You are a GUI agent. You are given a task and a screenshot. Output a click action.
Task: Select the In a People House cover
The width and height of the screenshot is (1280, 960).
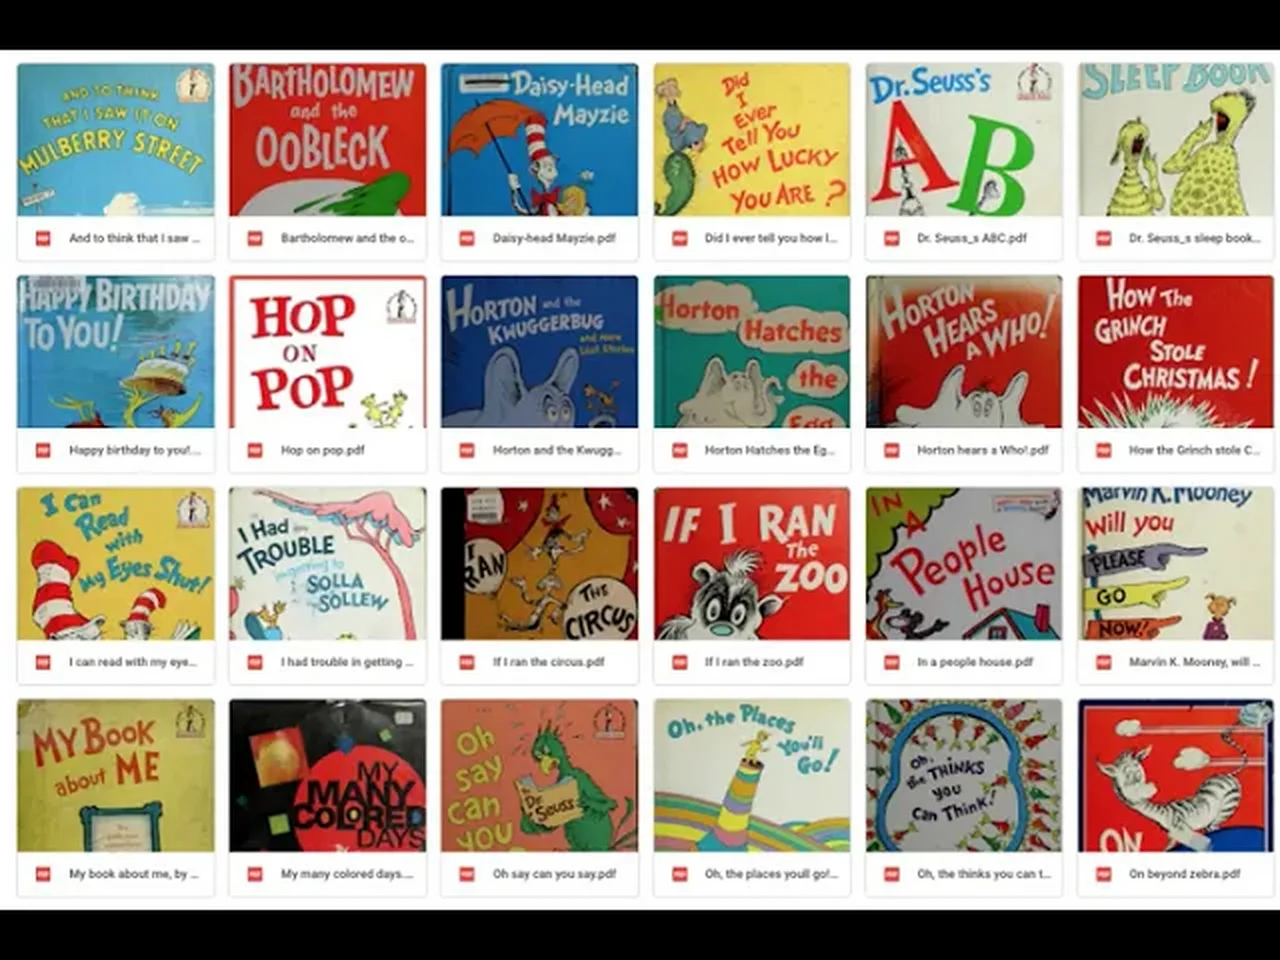tap(964, 564)
